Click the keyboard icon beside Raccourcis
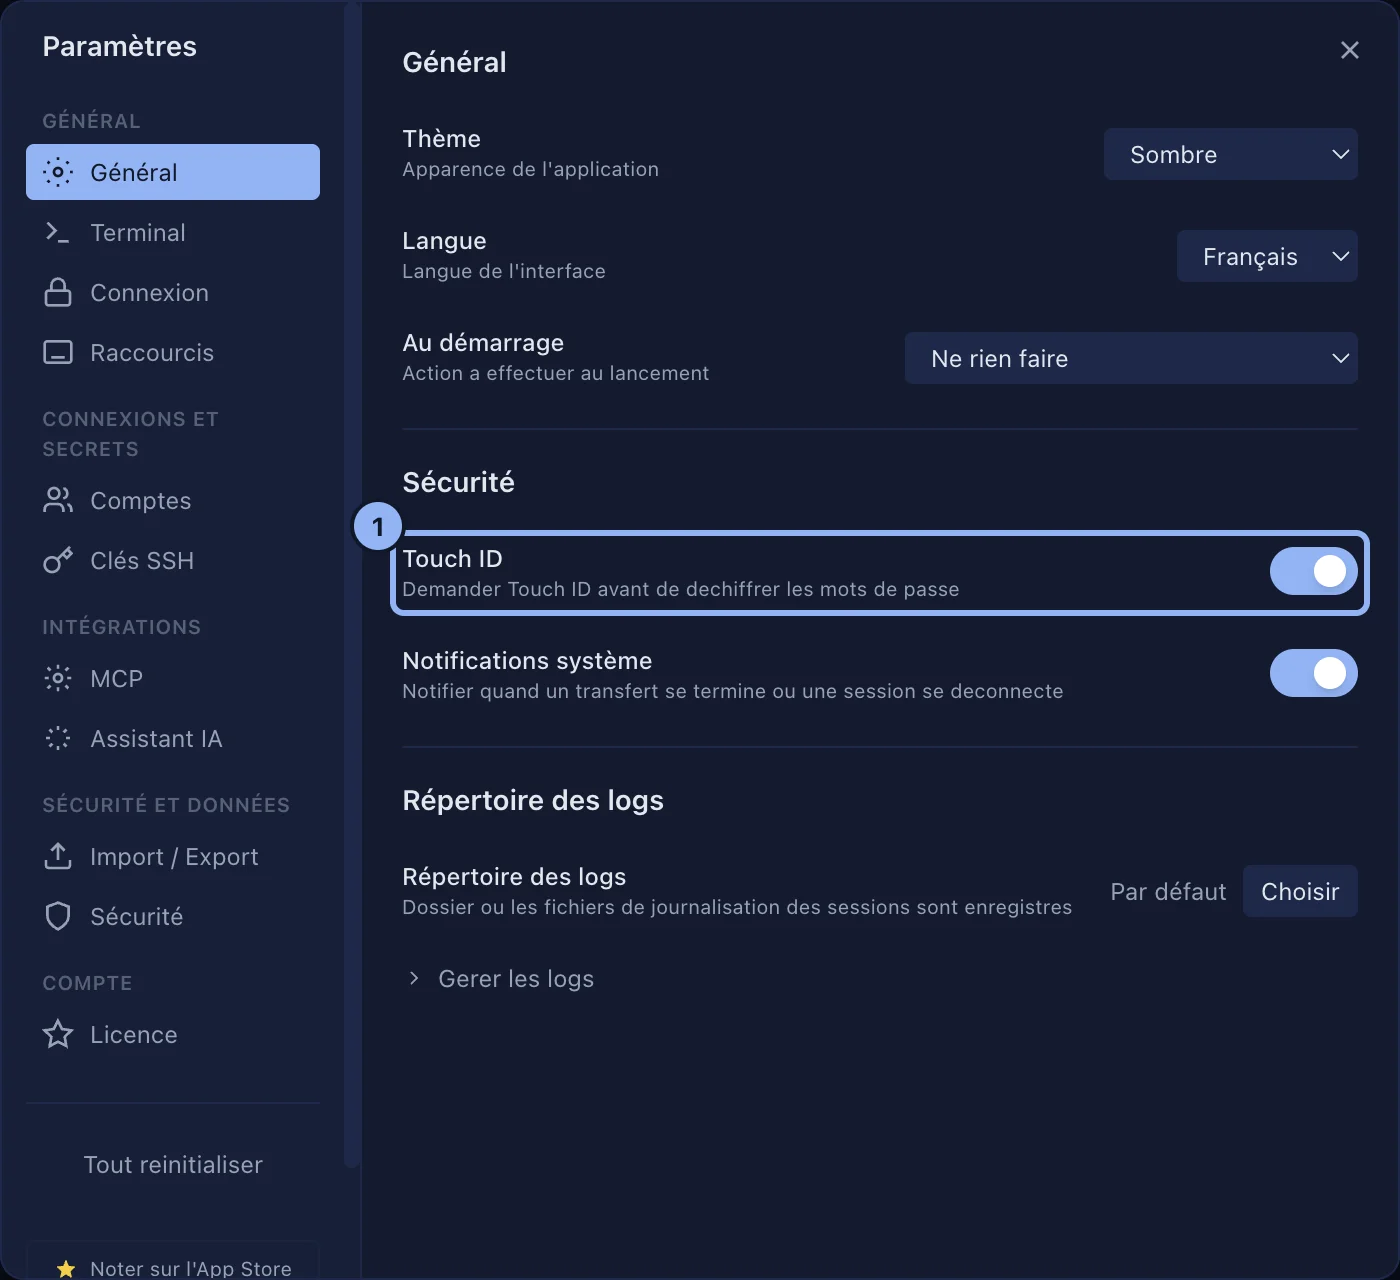1400x1280 pixels. click(58, 352)
